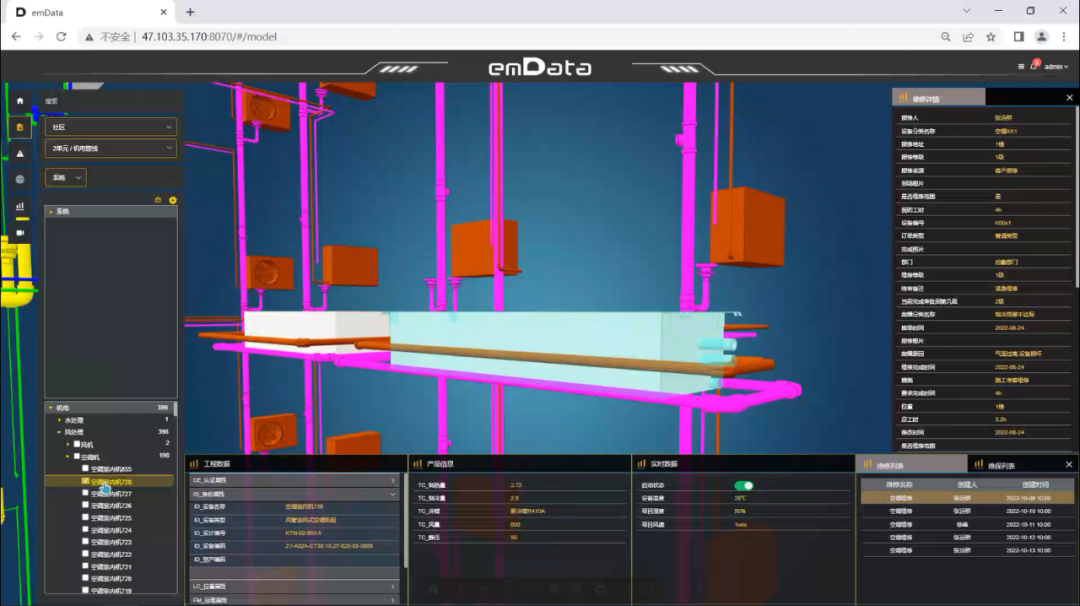This screenshot has height=606, width=1080.
Task: Tick the 风机 checkbox in tree
Action: (77, 444)
